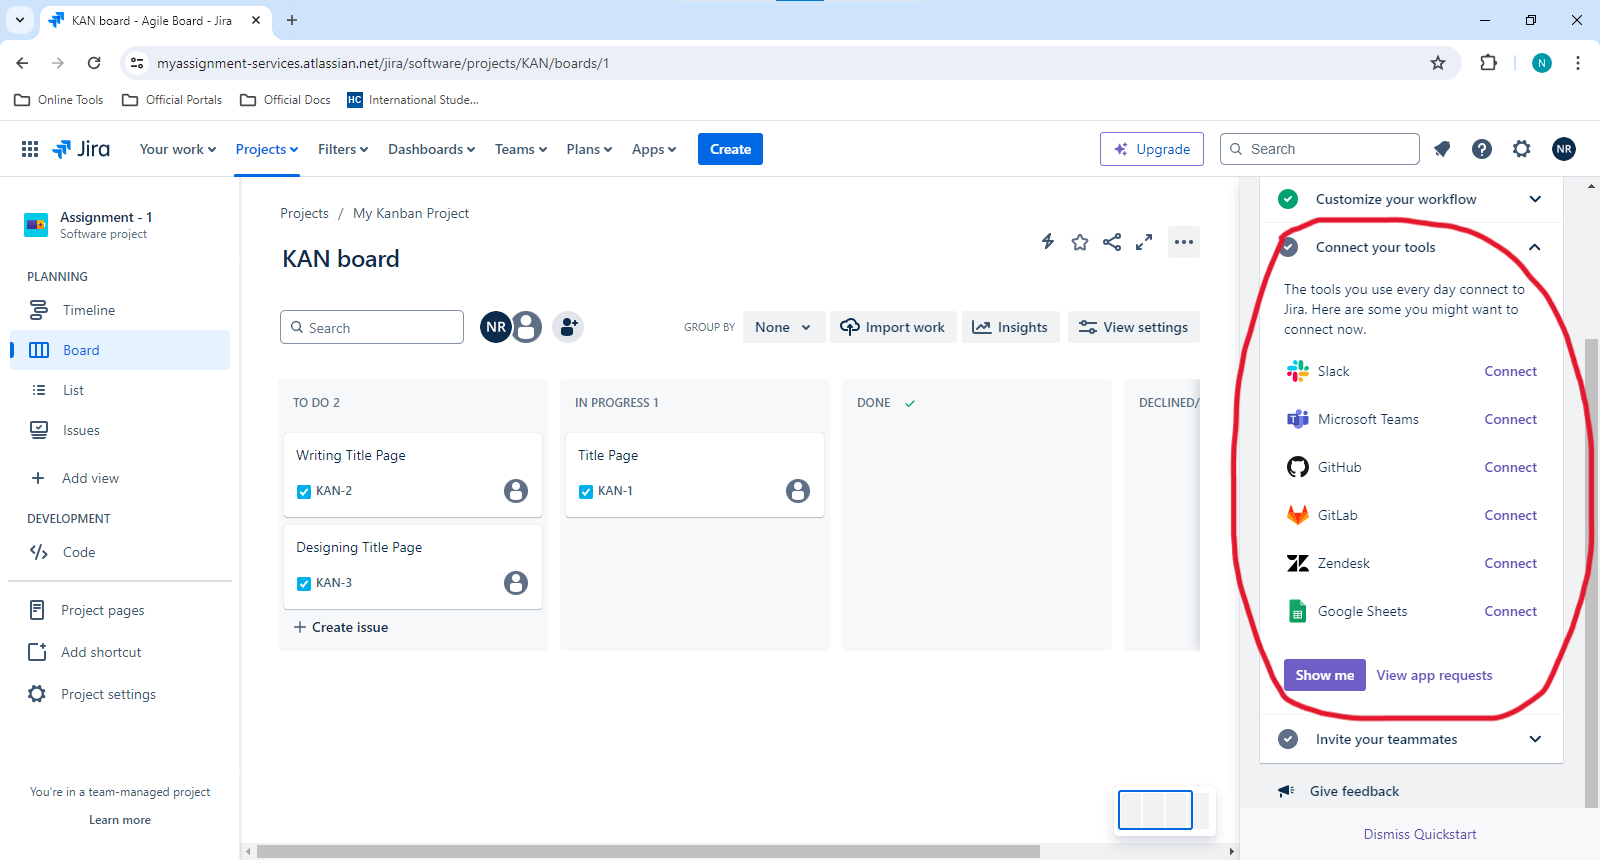1600x860 pixels.
Task: Open the Group By None dropdown
Action: (x=784, y=327)
